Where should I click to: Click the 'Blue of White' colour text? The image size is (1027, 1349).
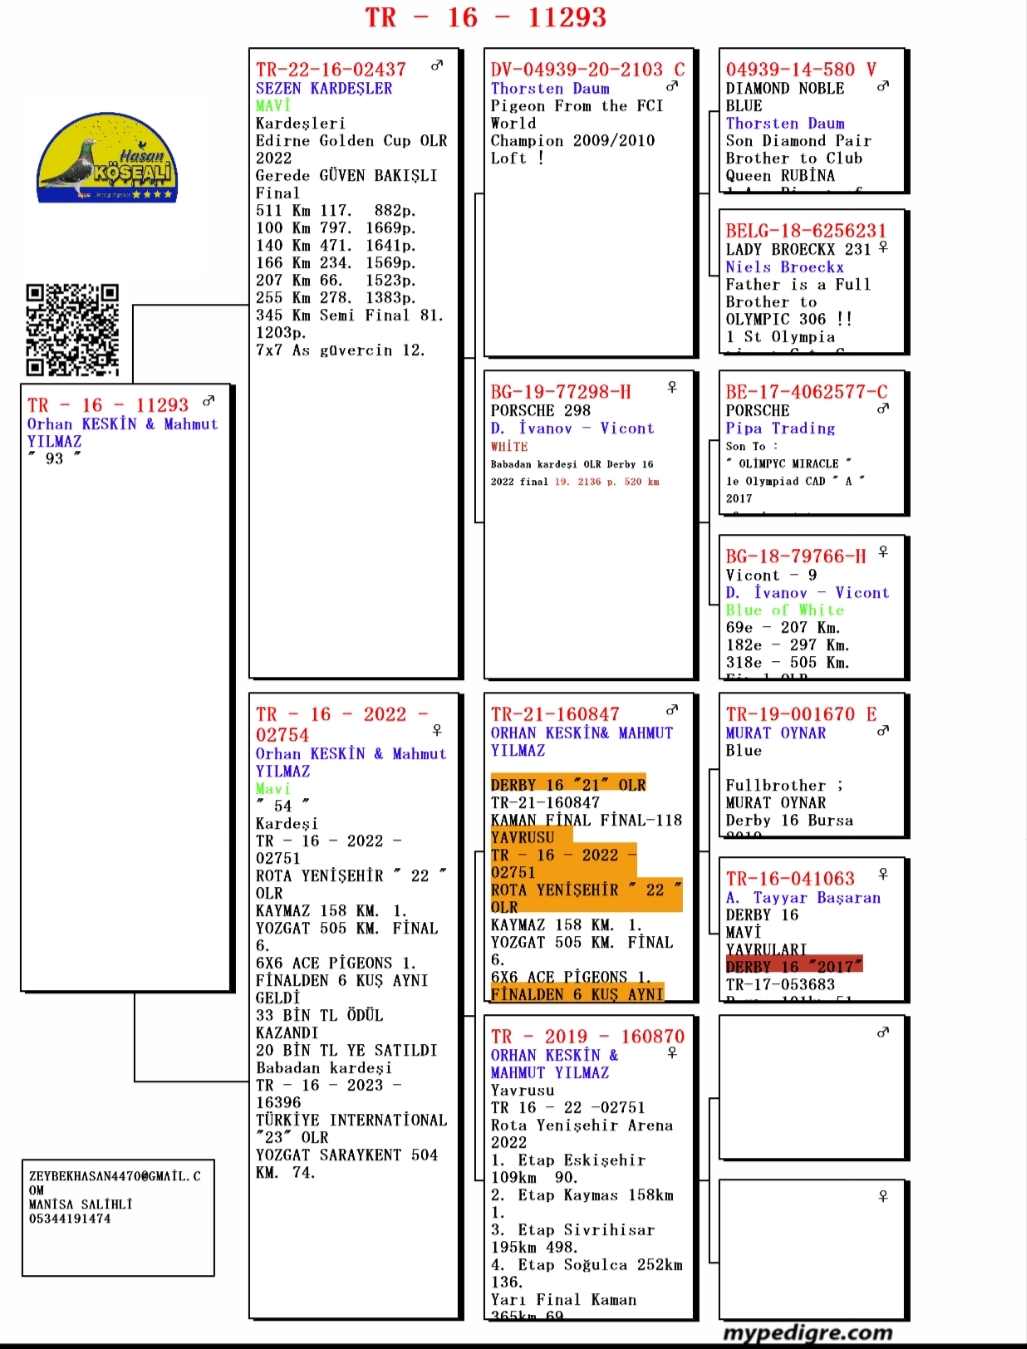point(785,610)
